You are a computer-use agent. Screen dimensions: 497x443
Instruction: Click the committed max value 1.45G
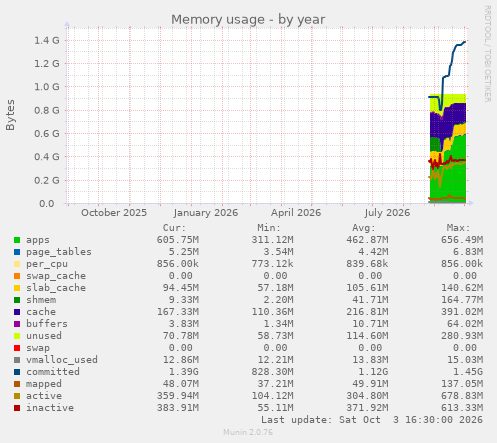coord(468,372)
